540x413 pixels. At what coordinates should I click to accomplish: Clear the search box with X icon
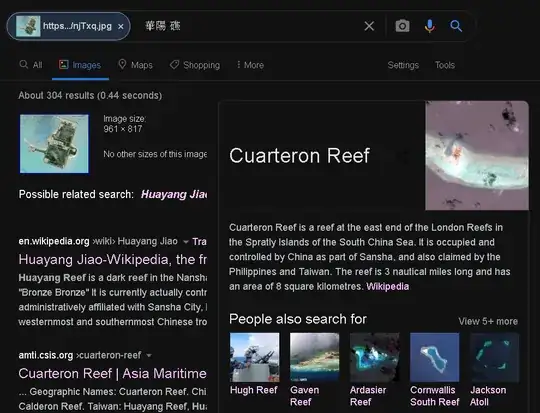coord(369,26)
